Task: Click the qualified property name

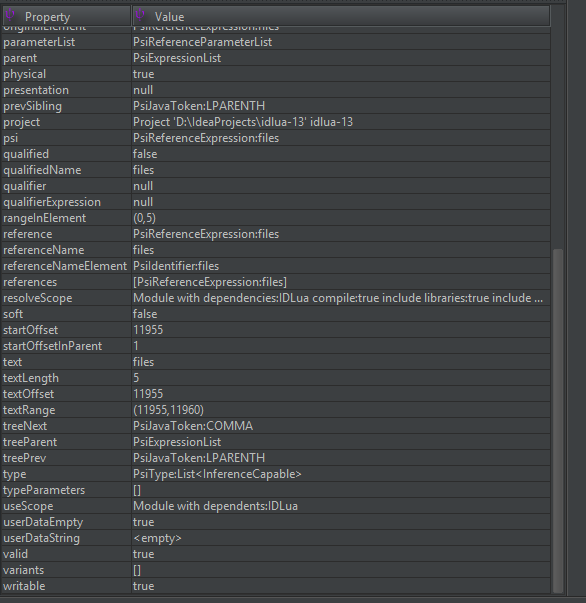Action: (x=26, y=154)
